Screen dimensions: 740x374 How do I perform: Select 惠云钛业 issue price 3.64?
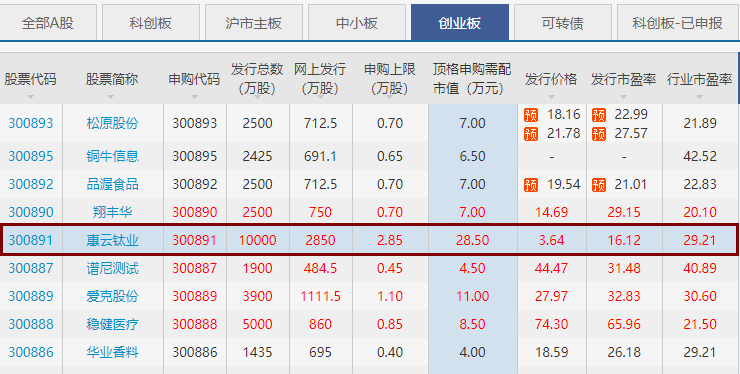(x=551, y=240)
